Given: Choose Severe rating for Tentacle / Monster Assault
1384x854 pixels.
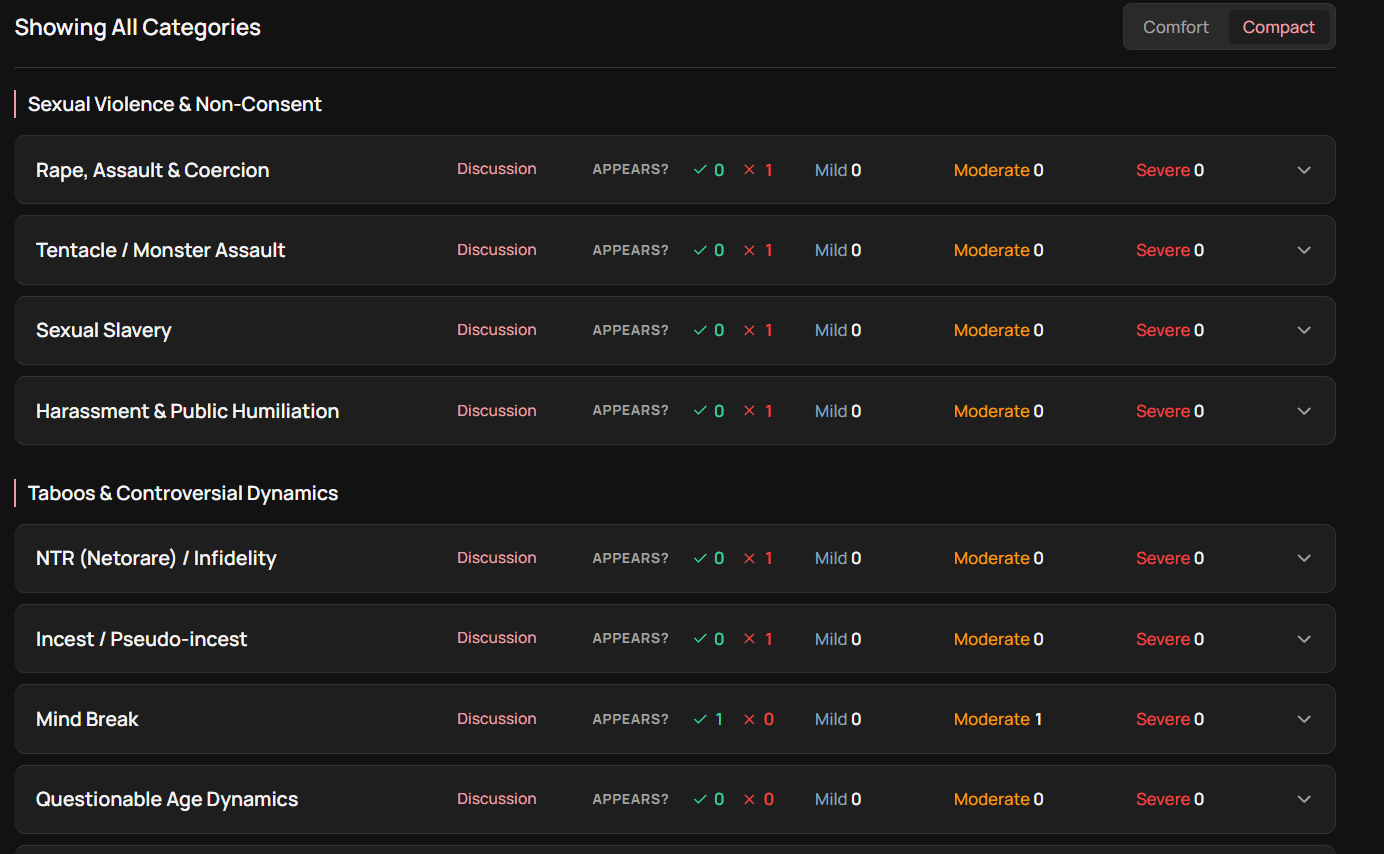Looking at the screenshot, I should tap(1170, 250).
